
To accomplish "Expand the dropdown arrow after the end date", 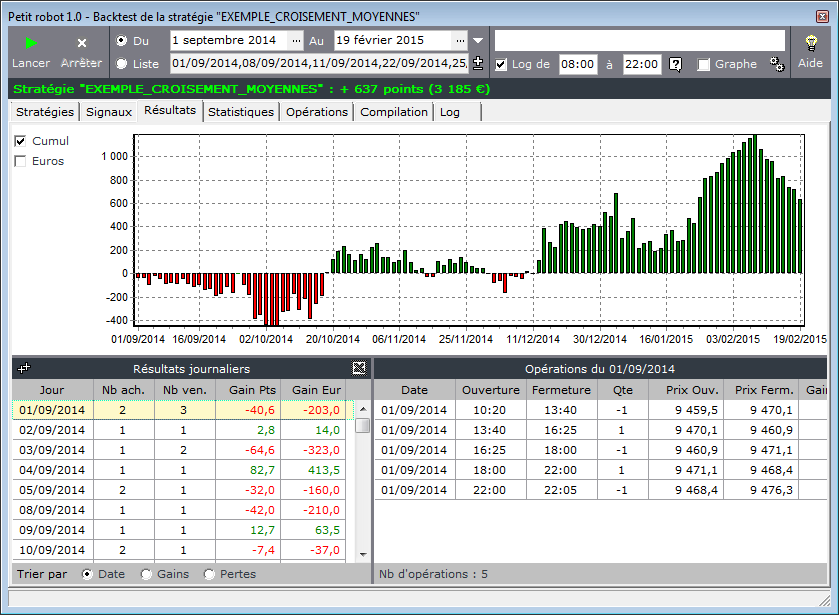I will tap(478, 41).
